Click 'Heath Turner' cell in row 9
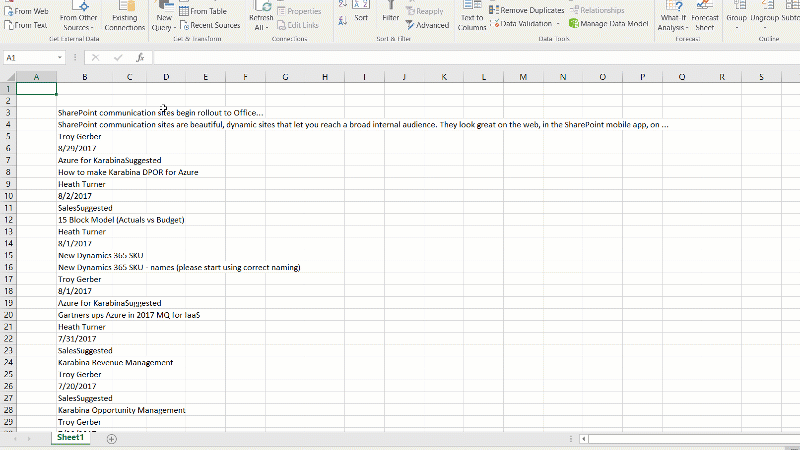 click(x=82, y=184)
